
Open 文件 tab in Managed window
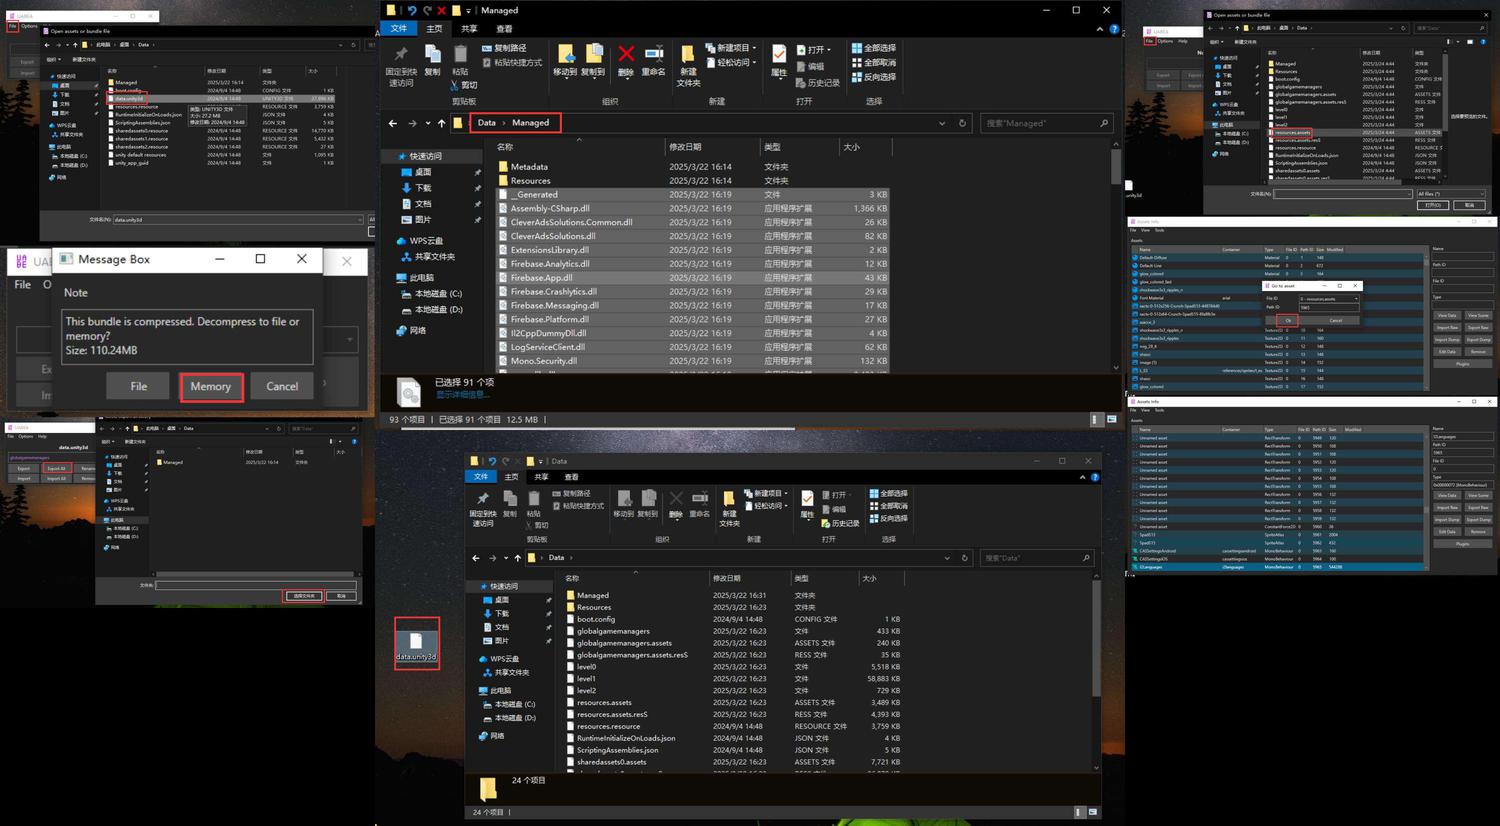click(398, 29)
